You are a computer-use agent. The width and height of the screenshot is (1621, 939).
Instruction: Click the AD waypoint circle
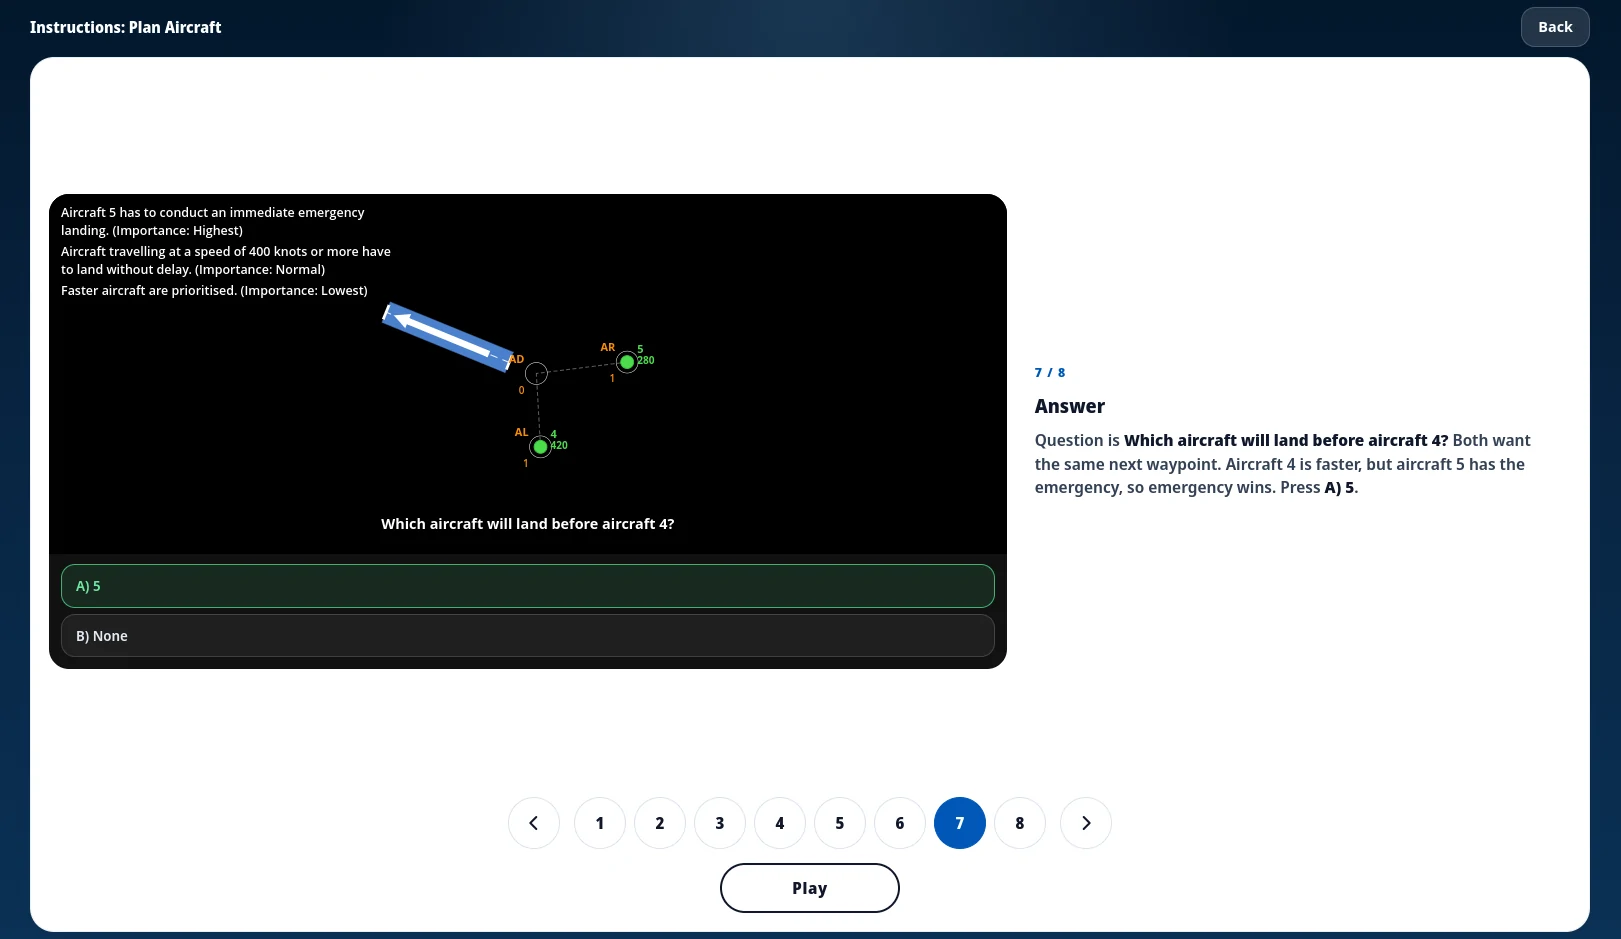[x=537, y=373]
